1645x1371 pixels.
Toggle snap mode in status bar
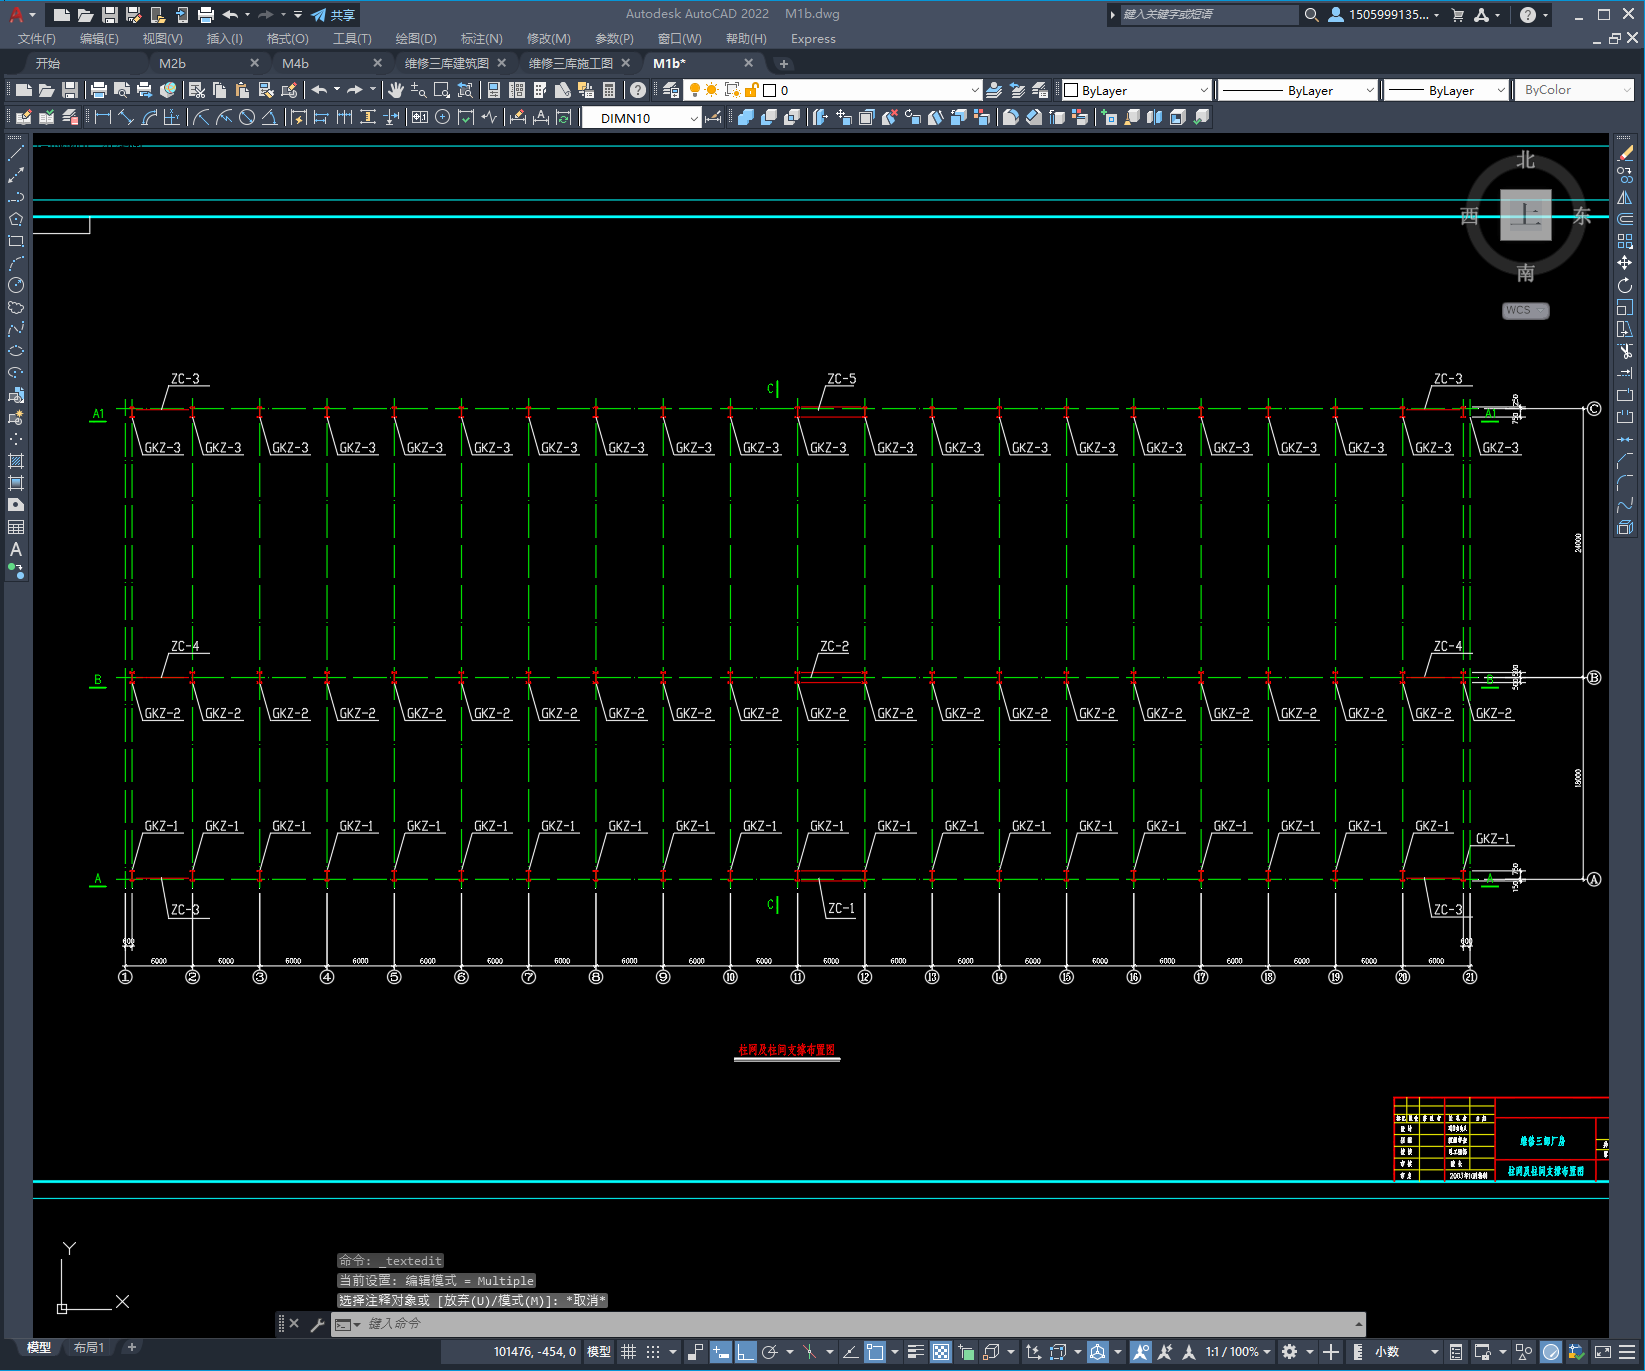(653, 1352)
